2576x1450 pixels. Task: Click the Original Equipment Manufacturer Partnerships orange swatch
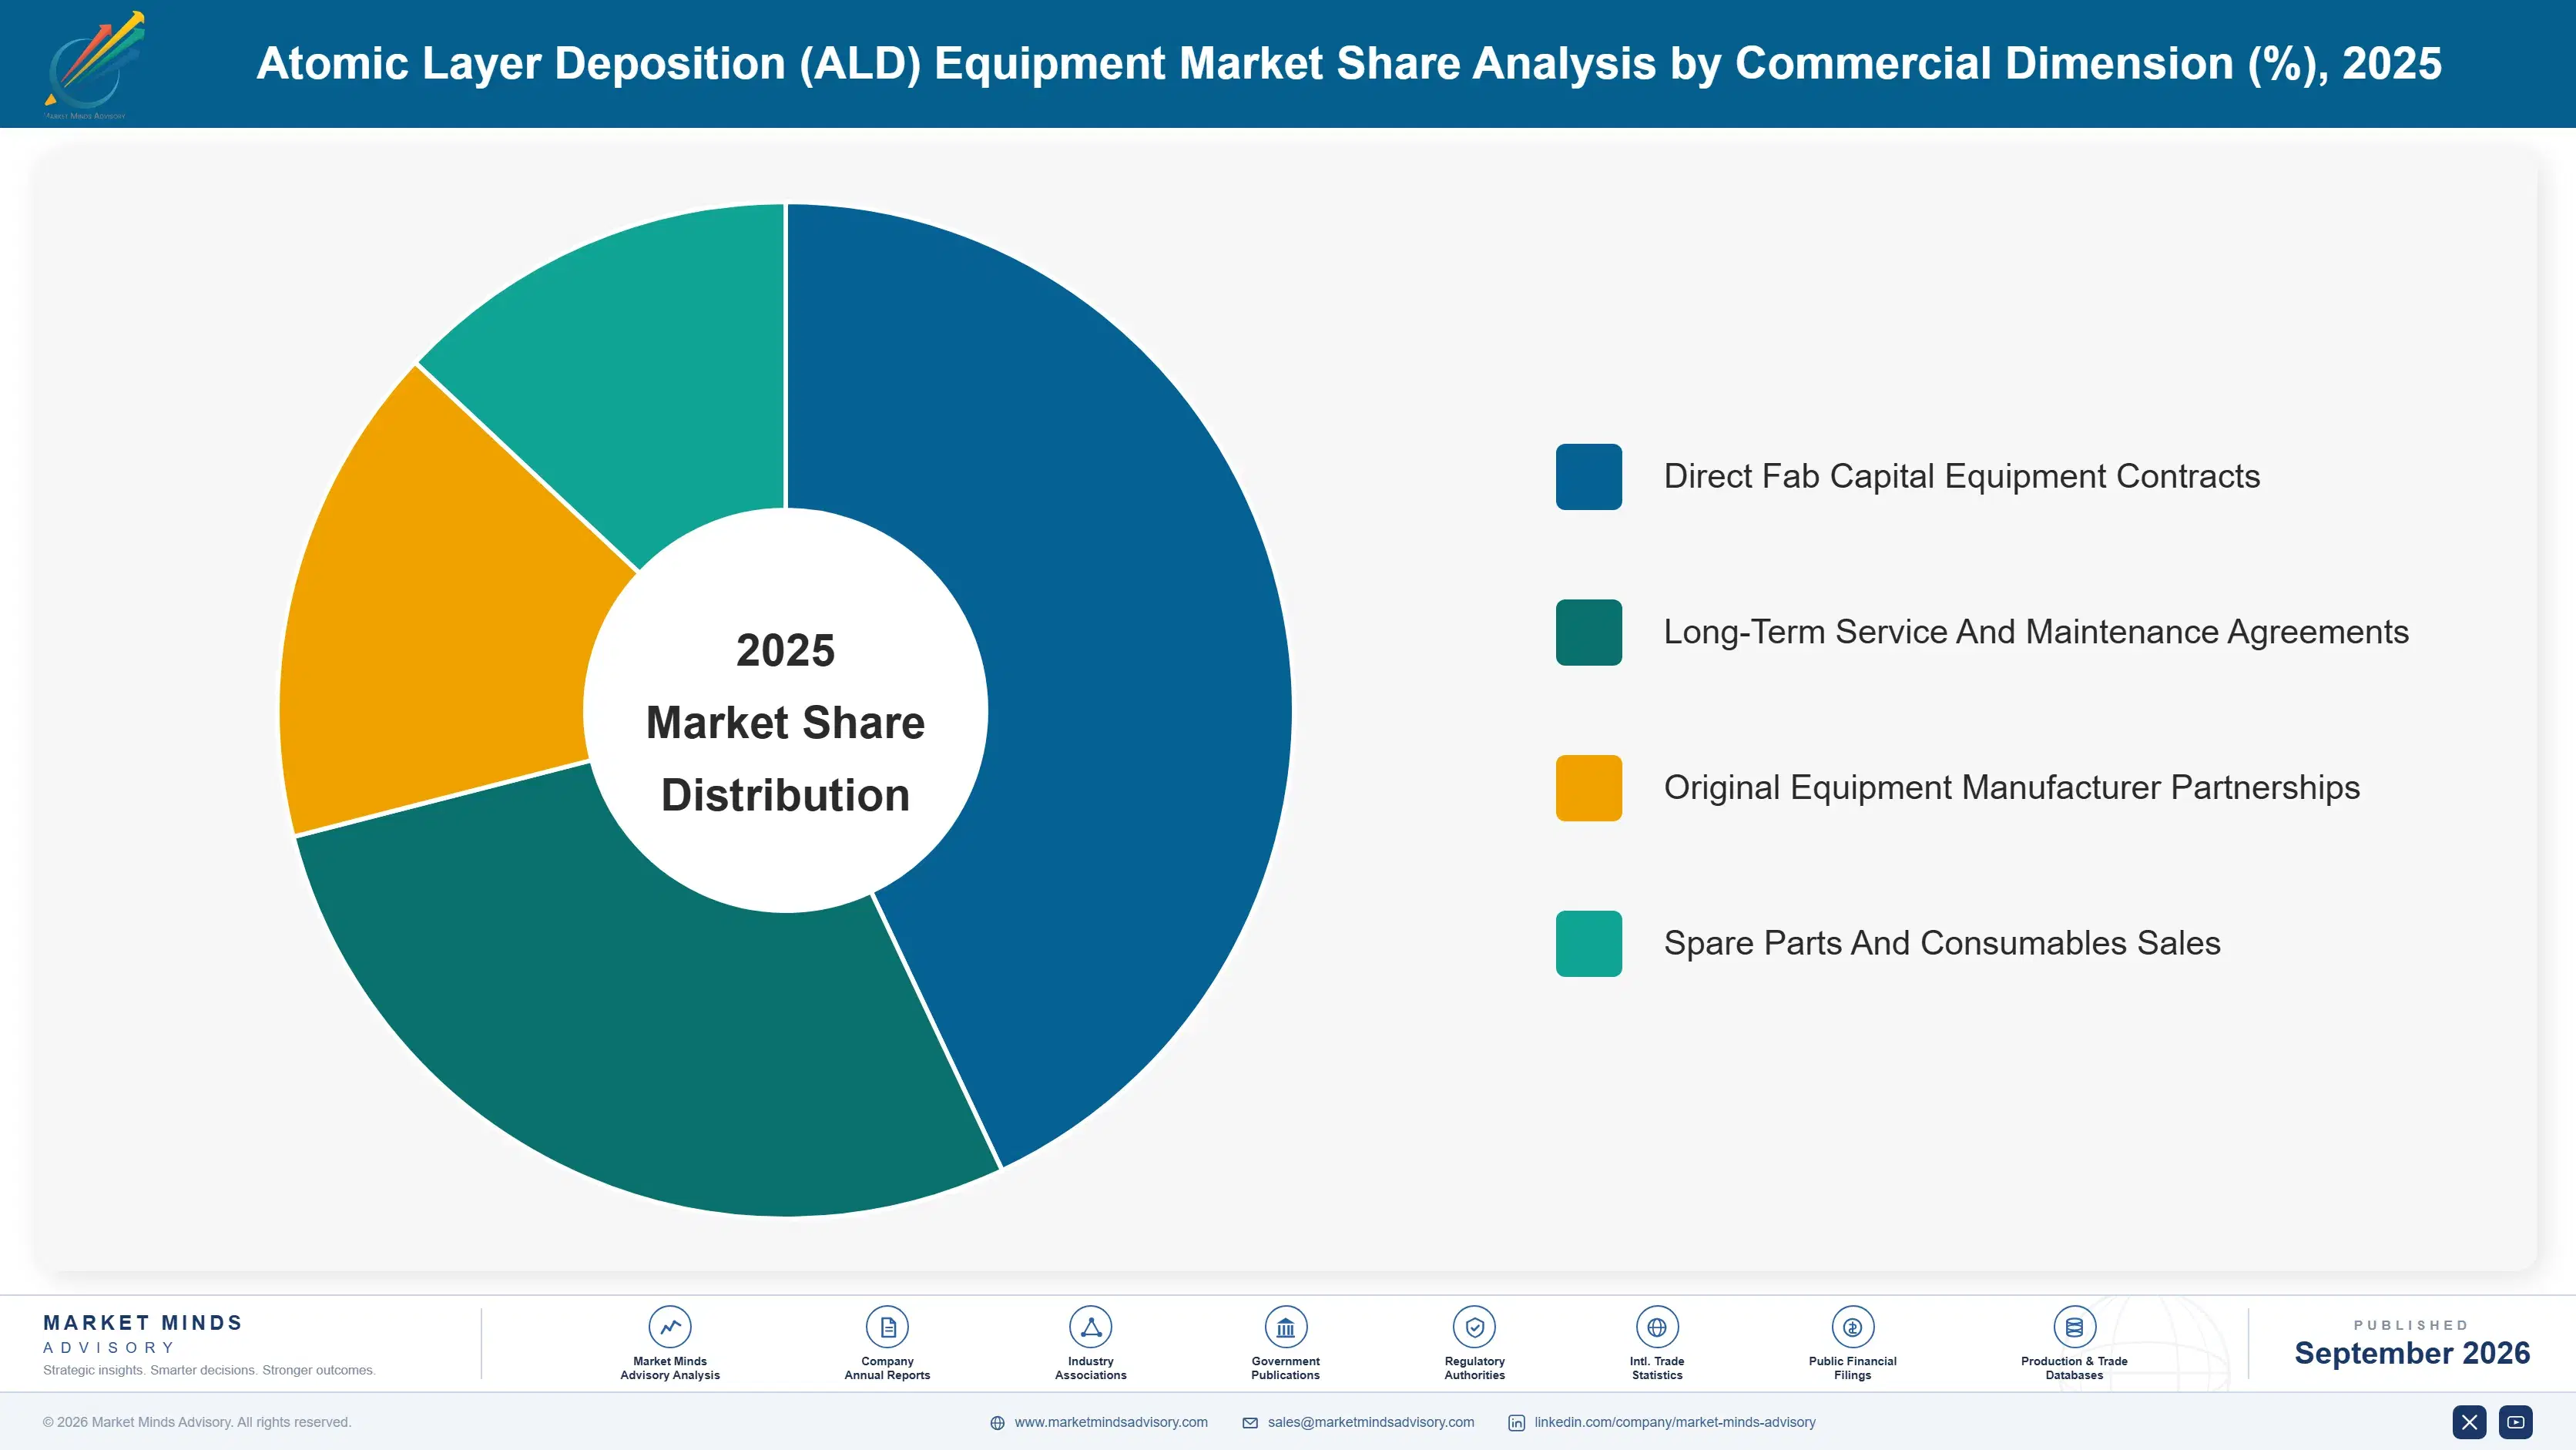coord(1588,788)
